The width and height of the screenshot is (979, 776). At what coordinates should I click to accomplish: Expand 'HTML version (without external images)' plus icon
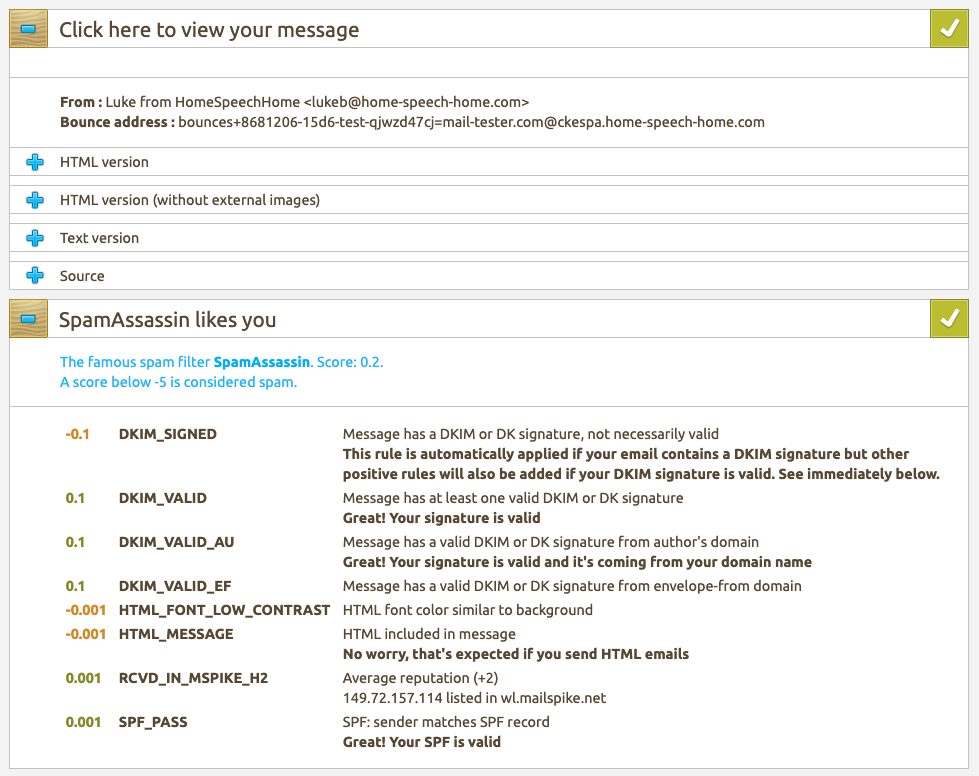pyautogui.click(x=35, y=200)
